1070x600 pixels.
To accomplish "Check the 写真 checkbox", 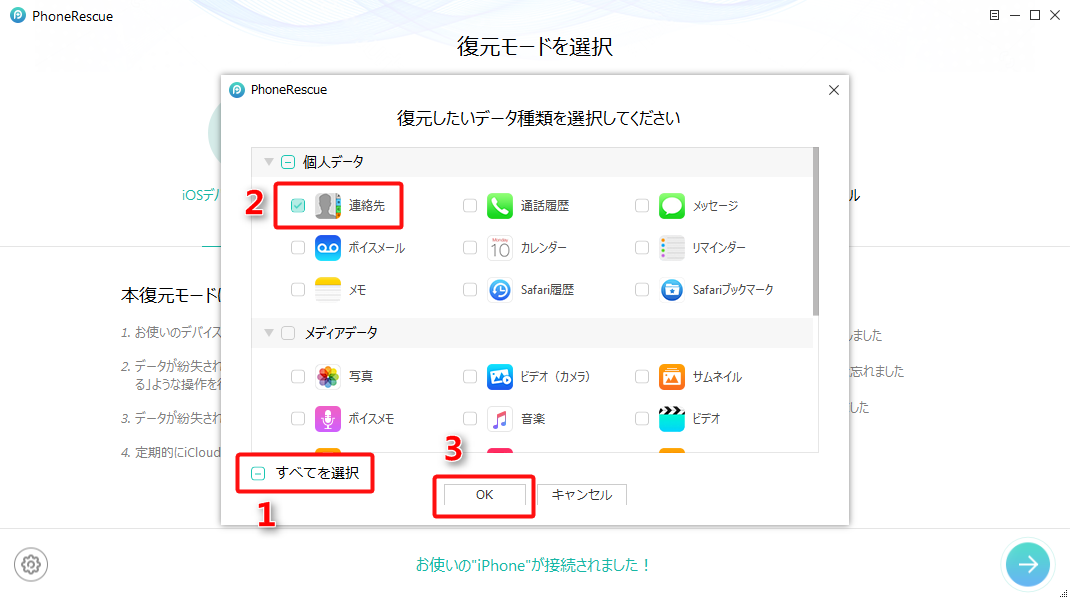I will click(x=298, y=376).
